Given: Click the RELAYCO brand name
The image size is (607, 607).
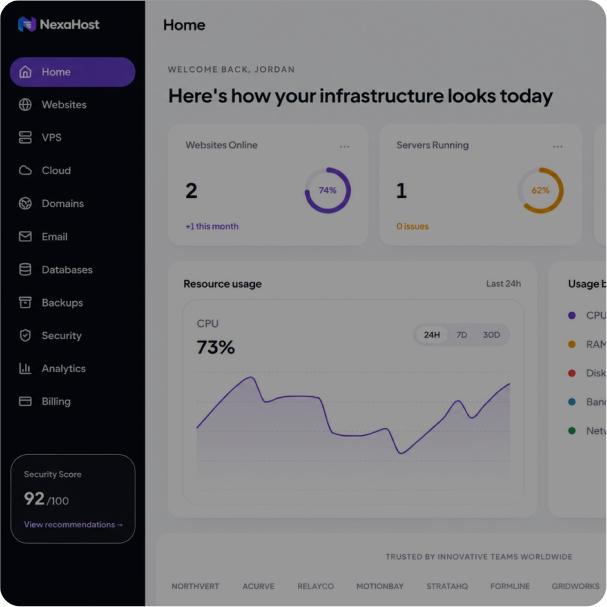Looking at the screenshot, I should [x=316, y=586].
